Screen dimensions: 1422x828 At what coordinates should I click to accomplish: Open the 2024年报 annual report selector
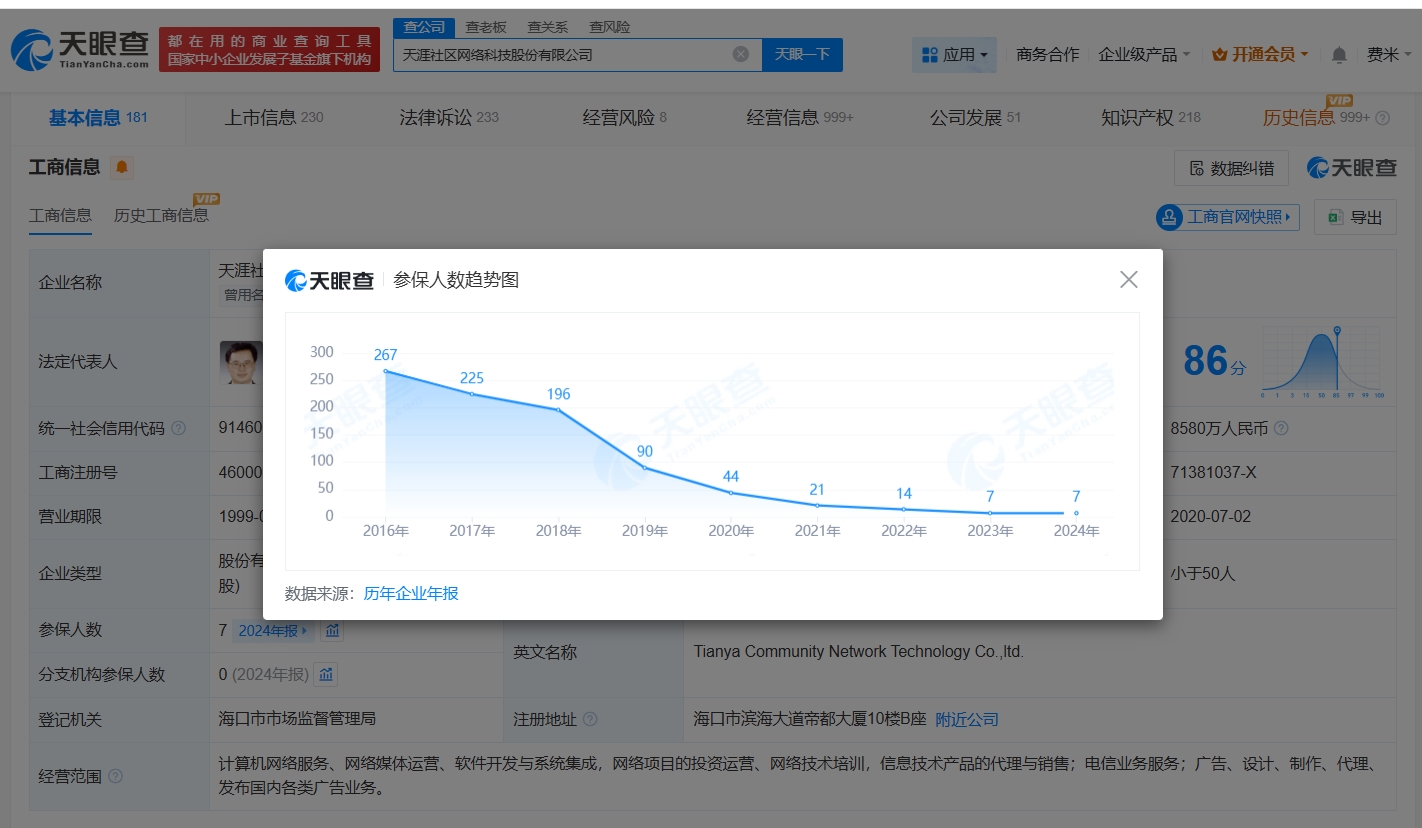coord(274,631)
